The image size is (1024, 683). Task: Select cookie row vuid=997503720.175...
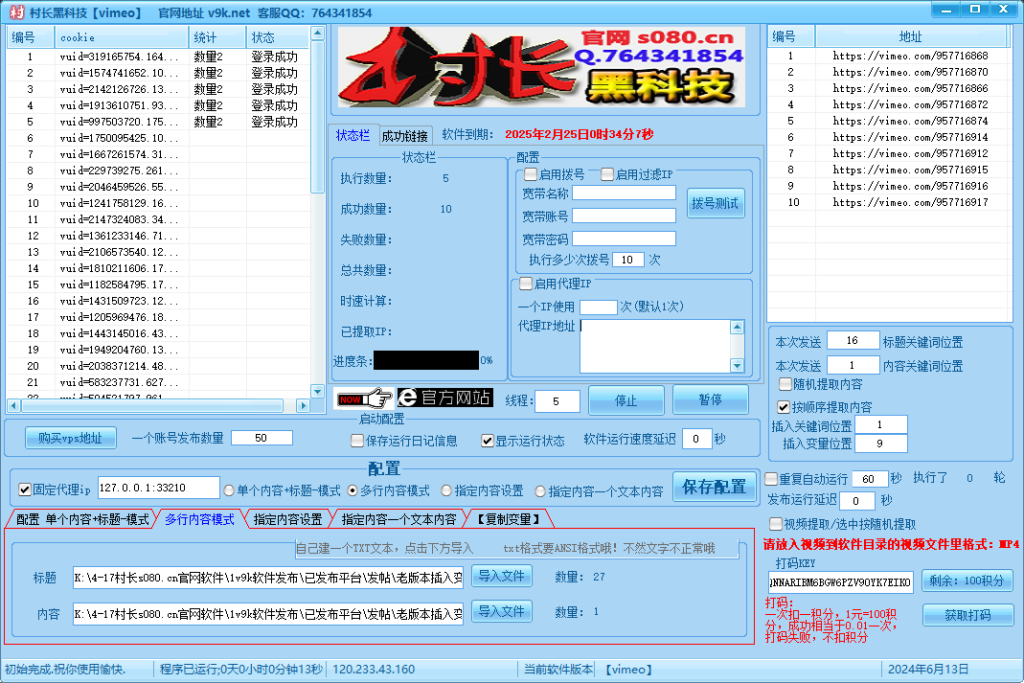158,122
